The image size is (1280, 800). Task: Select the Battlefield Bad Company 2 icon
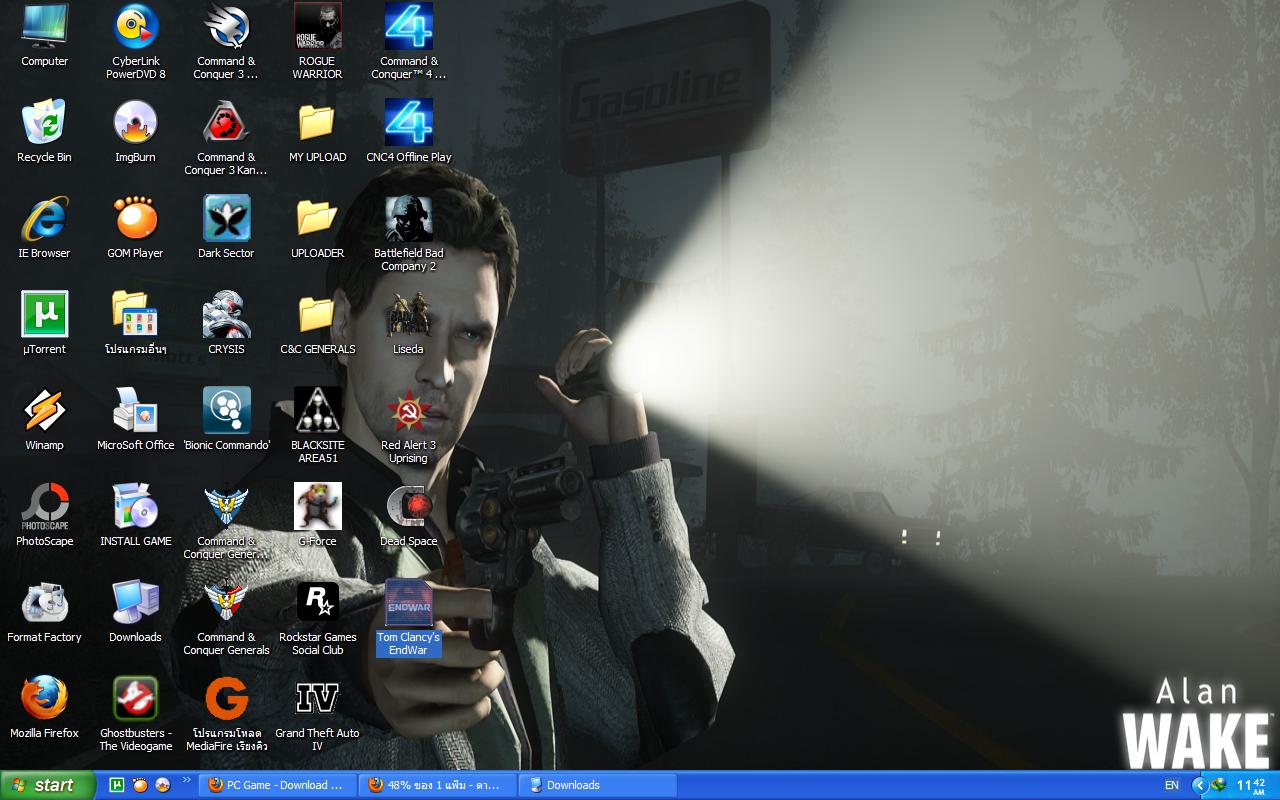click(409, 233)
